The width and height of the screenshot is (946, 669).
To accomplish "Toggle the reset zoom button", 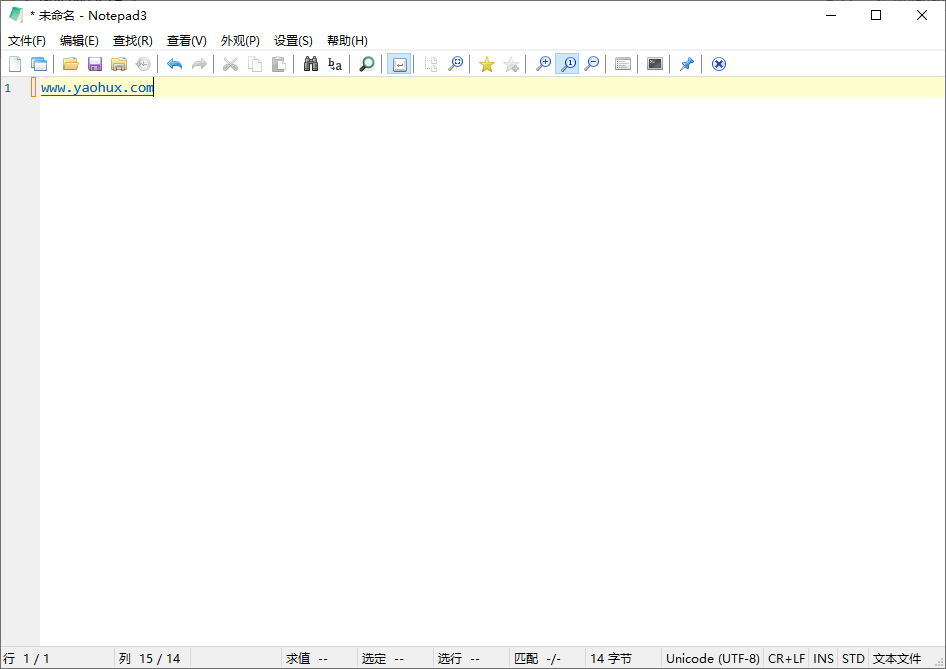I will pyautogui.click(x=567, y=63).
